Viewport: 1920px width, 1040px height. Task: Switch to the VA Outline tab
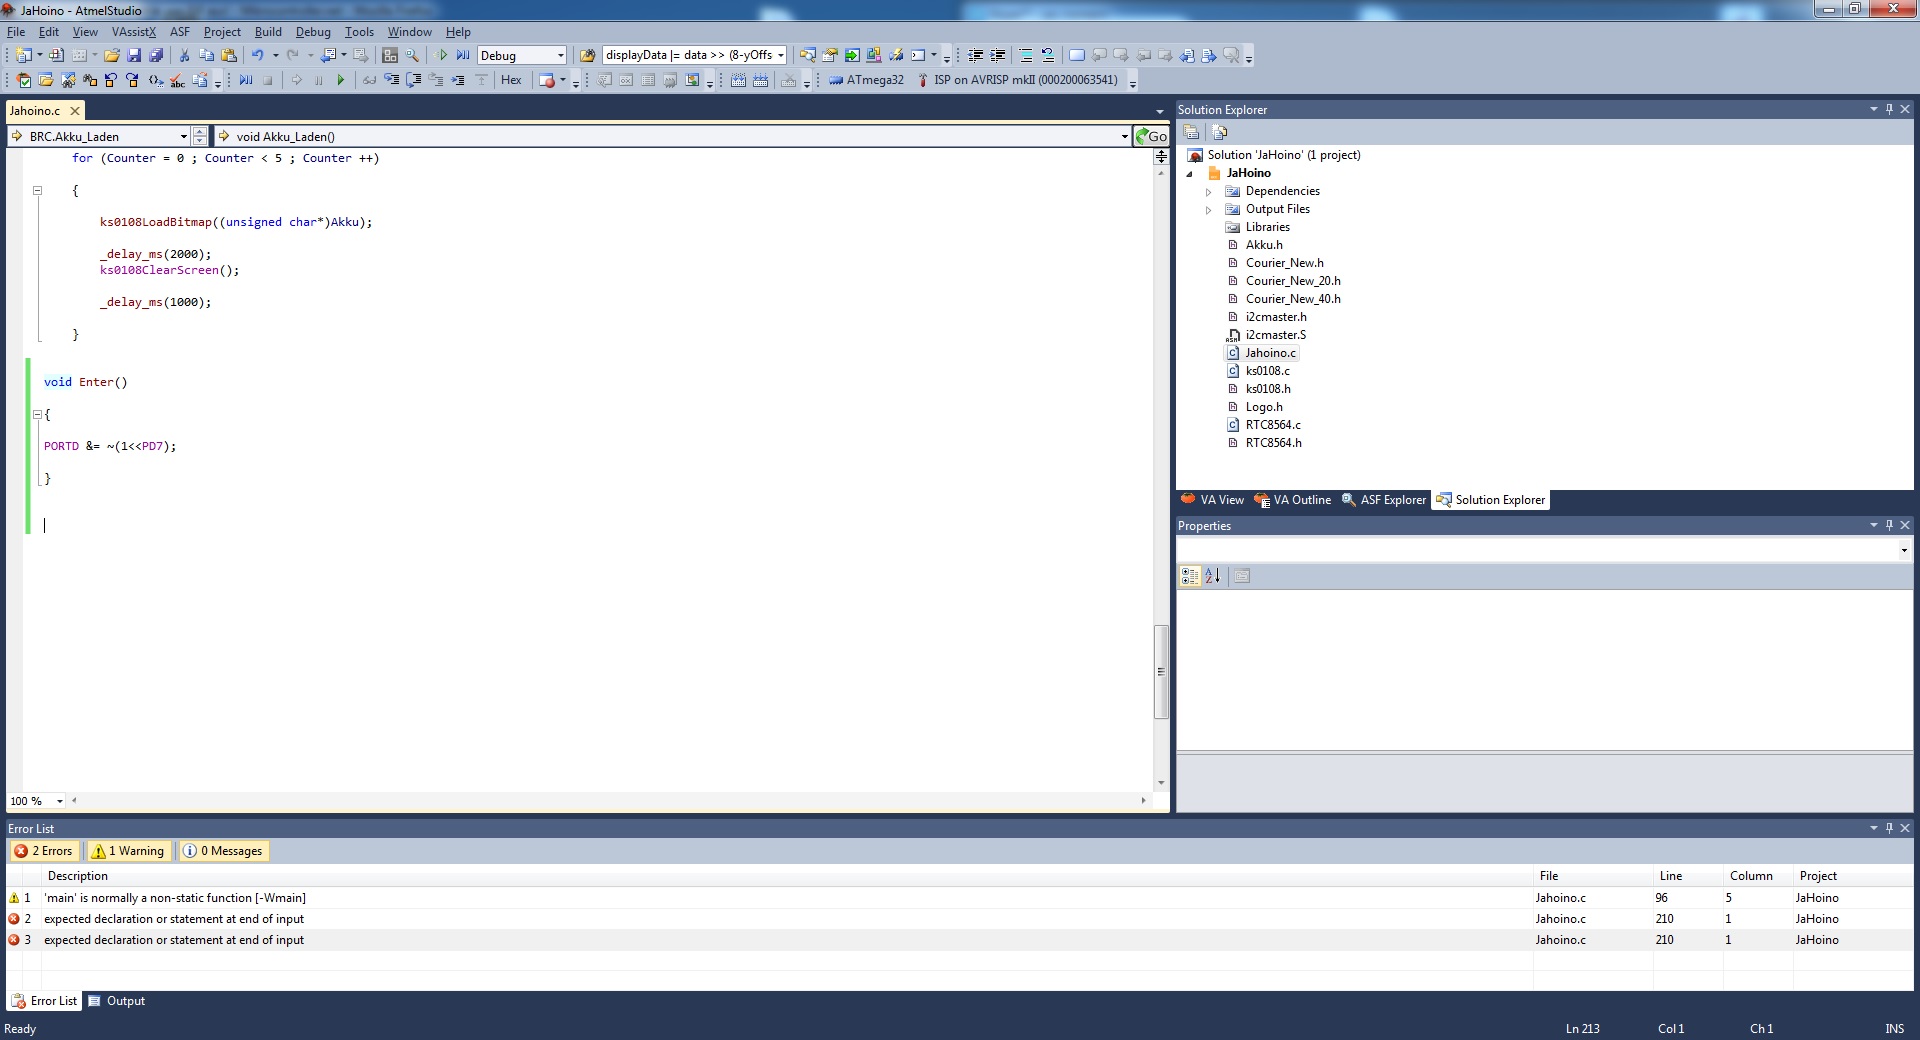click(x=1293, y=500)
